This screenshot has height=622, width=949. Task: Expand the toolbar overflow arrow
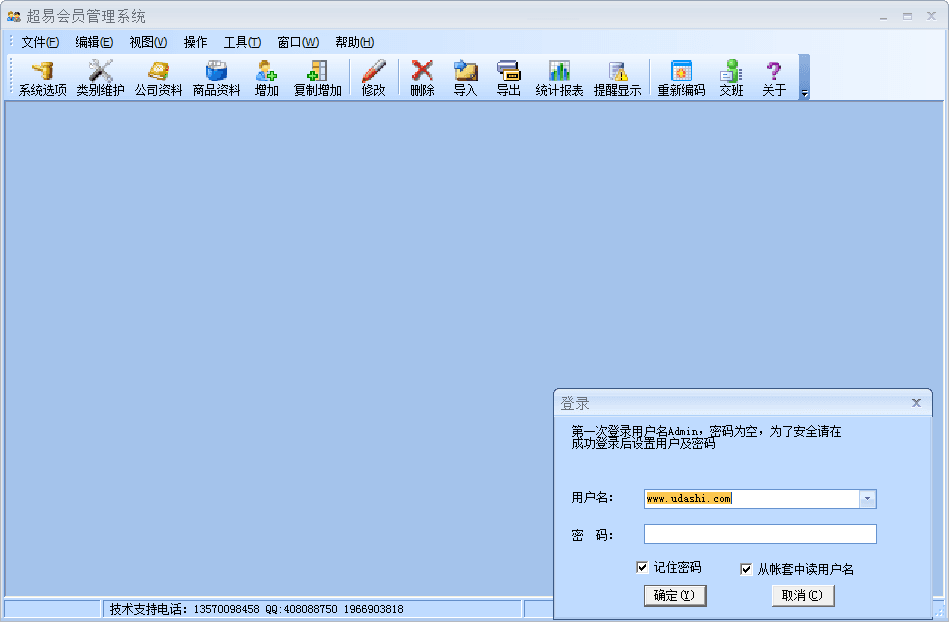click(804, 93)
